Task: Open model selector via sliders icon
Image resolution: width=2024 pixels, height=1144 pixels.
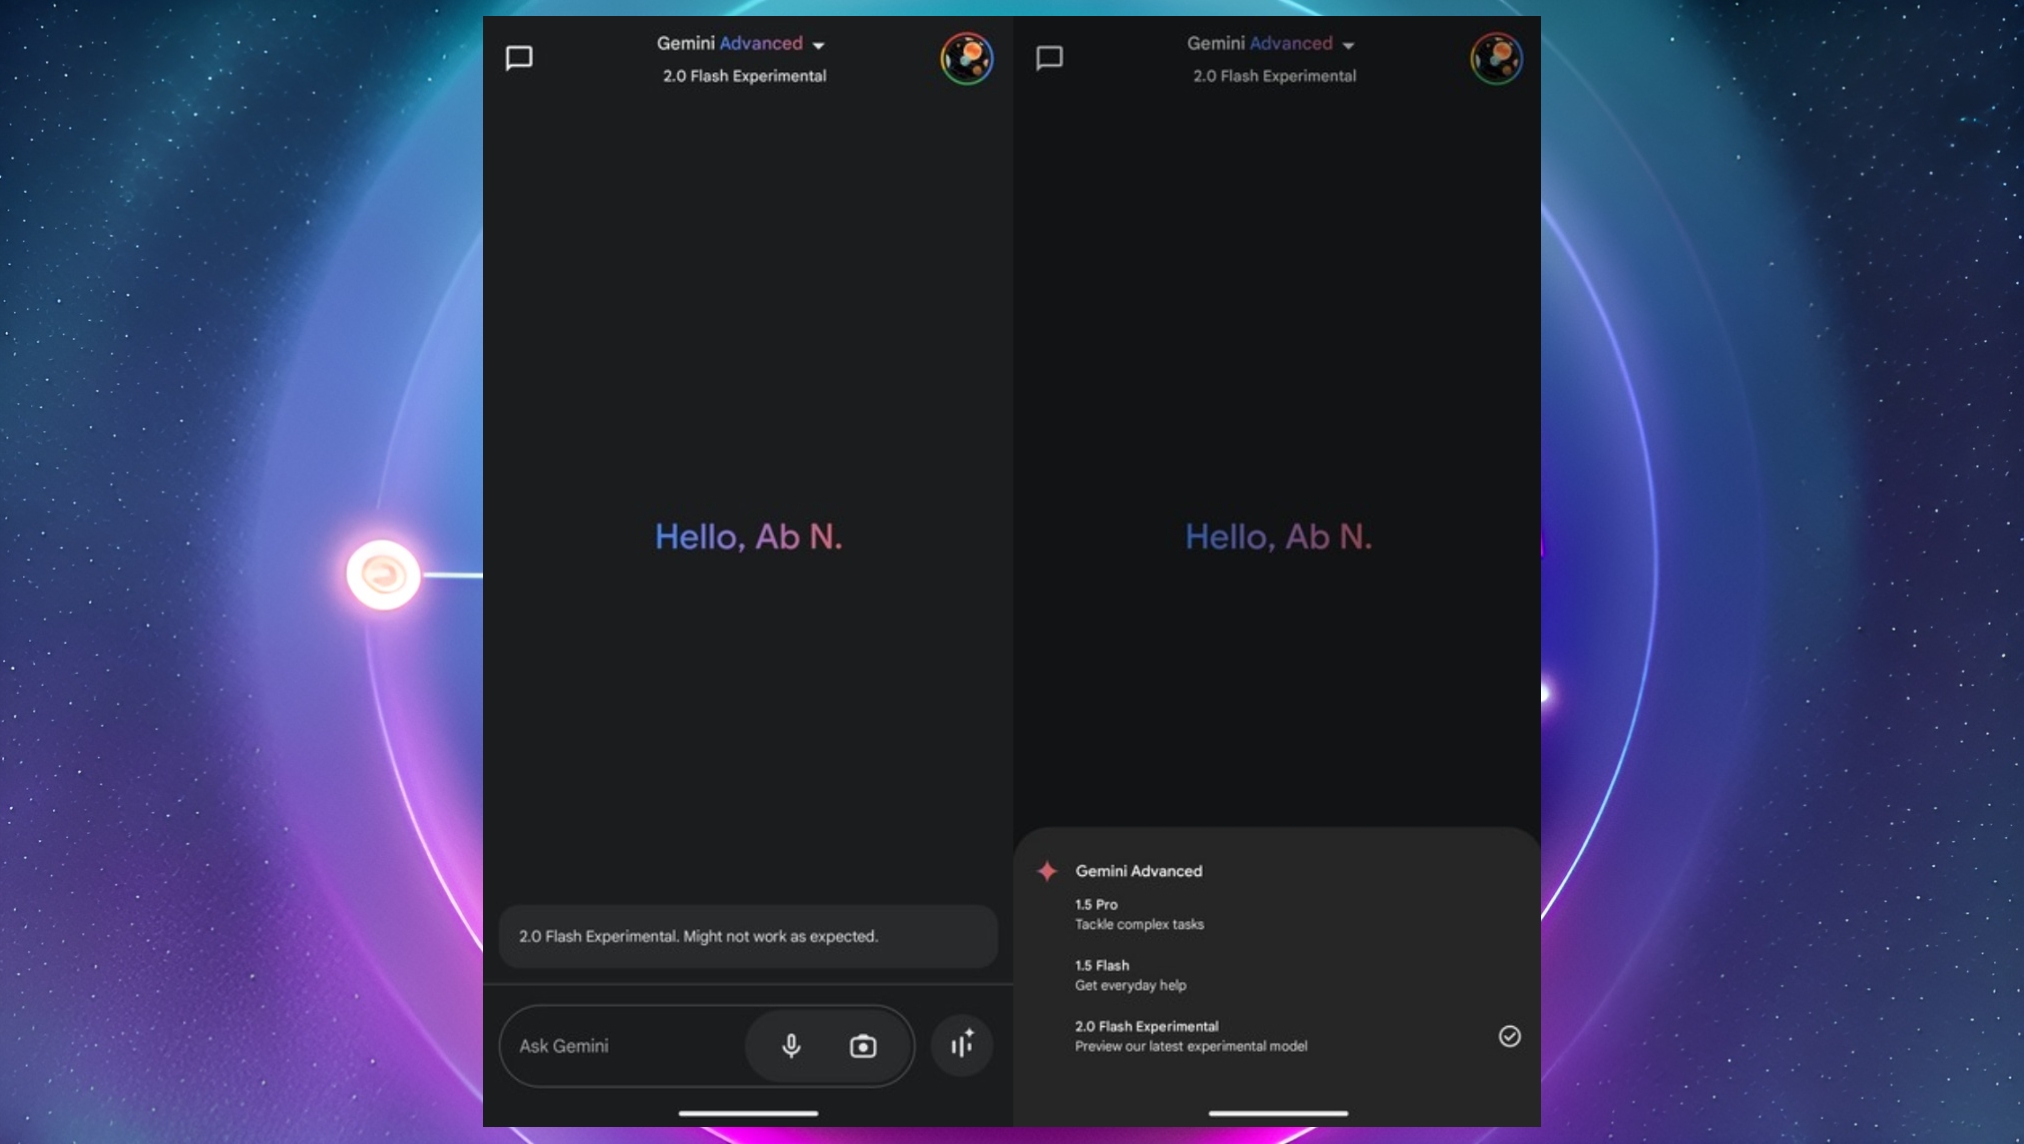Action: 962,1045
